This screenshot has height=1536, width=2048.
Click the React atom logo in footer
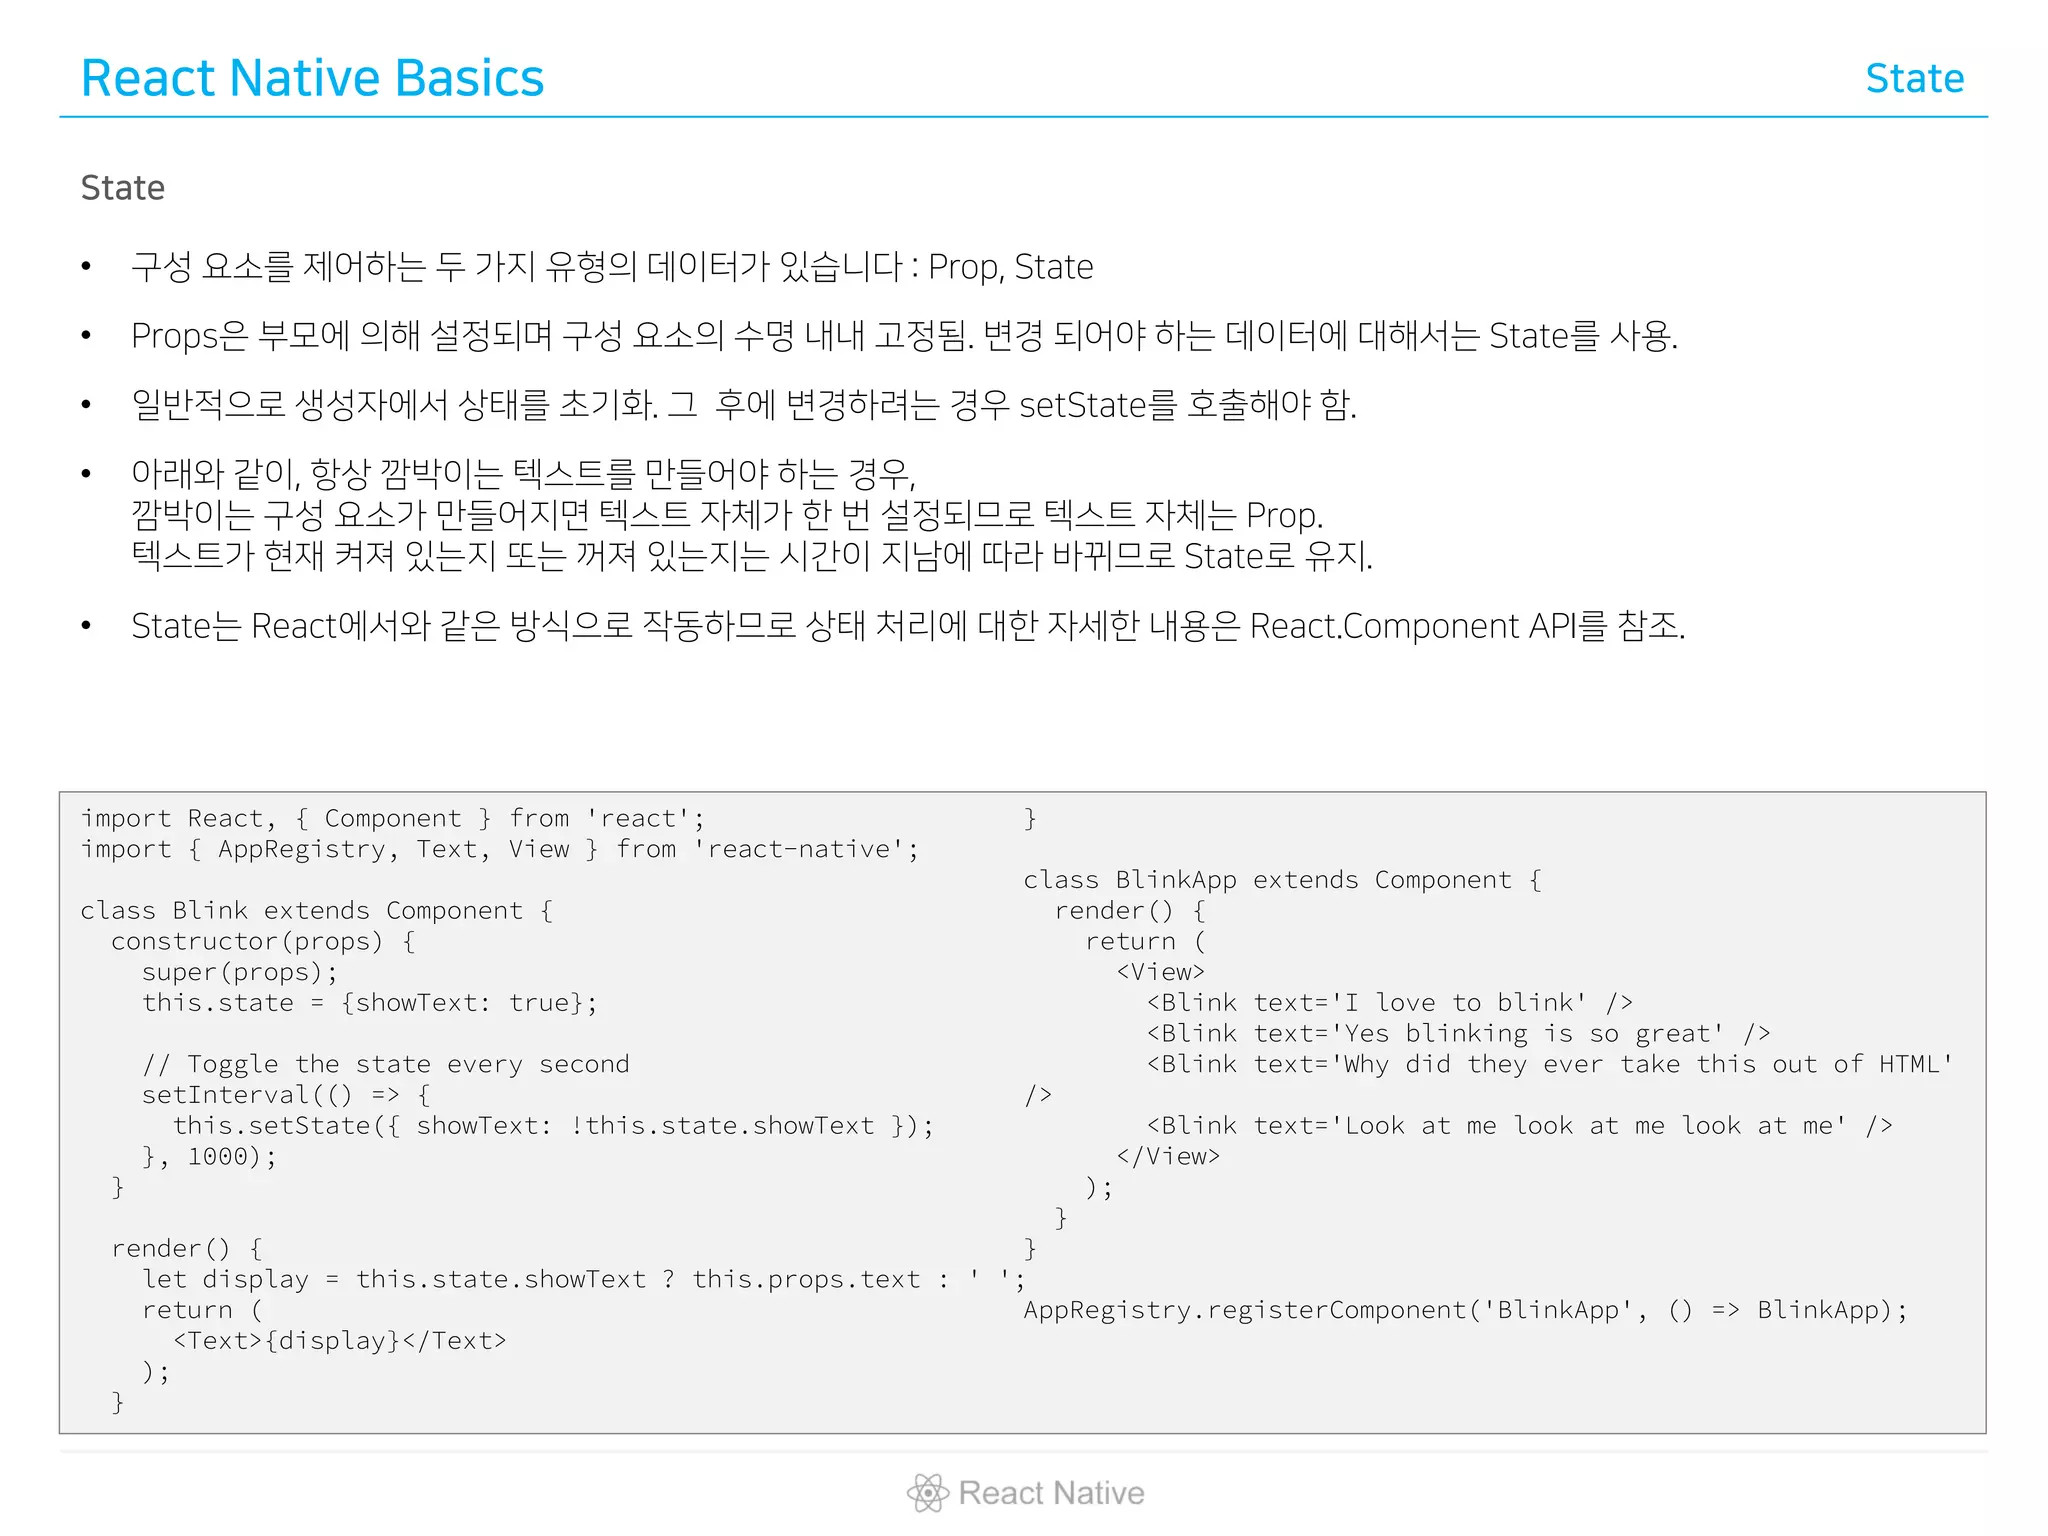click(927, 1493)
